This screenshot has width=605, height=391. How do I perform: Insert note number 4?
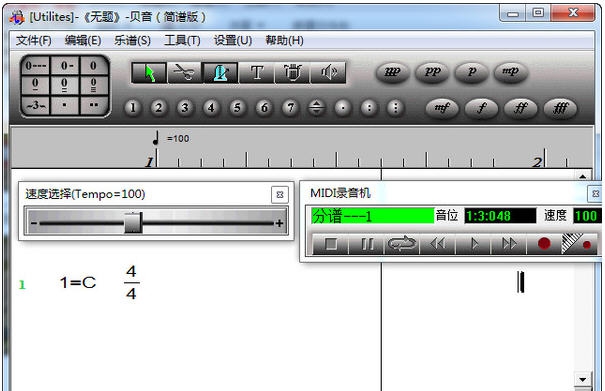pos(211,108)
